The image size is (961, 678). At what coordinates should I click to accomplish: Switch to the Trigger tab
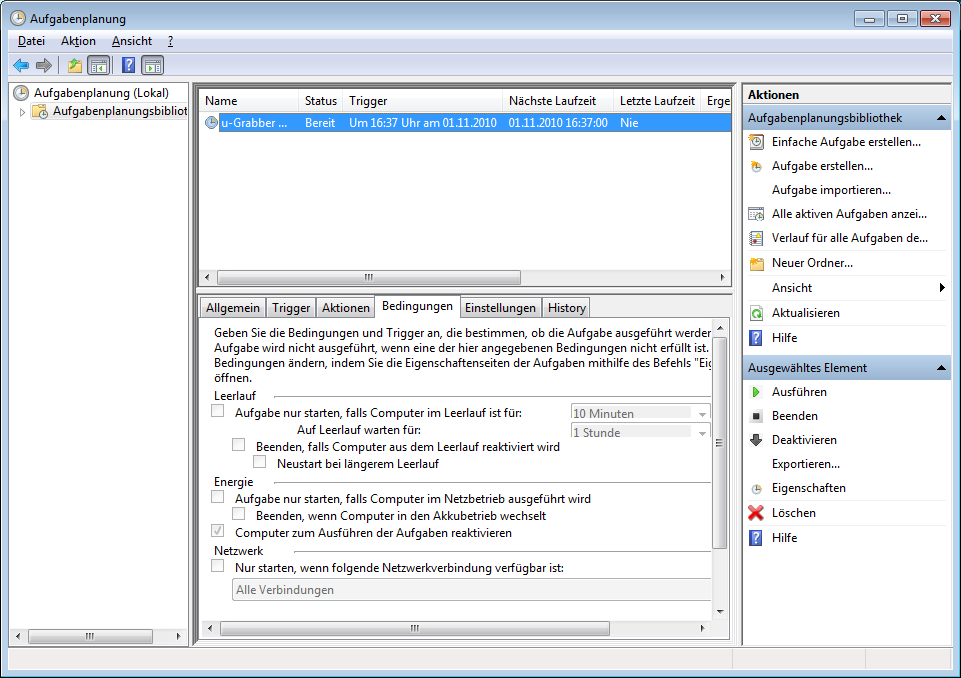coord(291,308)
